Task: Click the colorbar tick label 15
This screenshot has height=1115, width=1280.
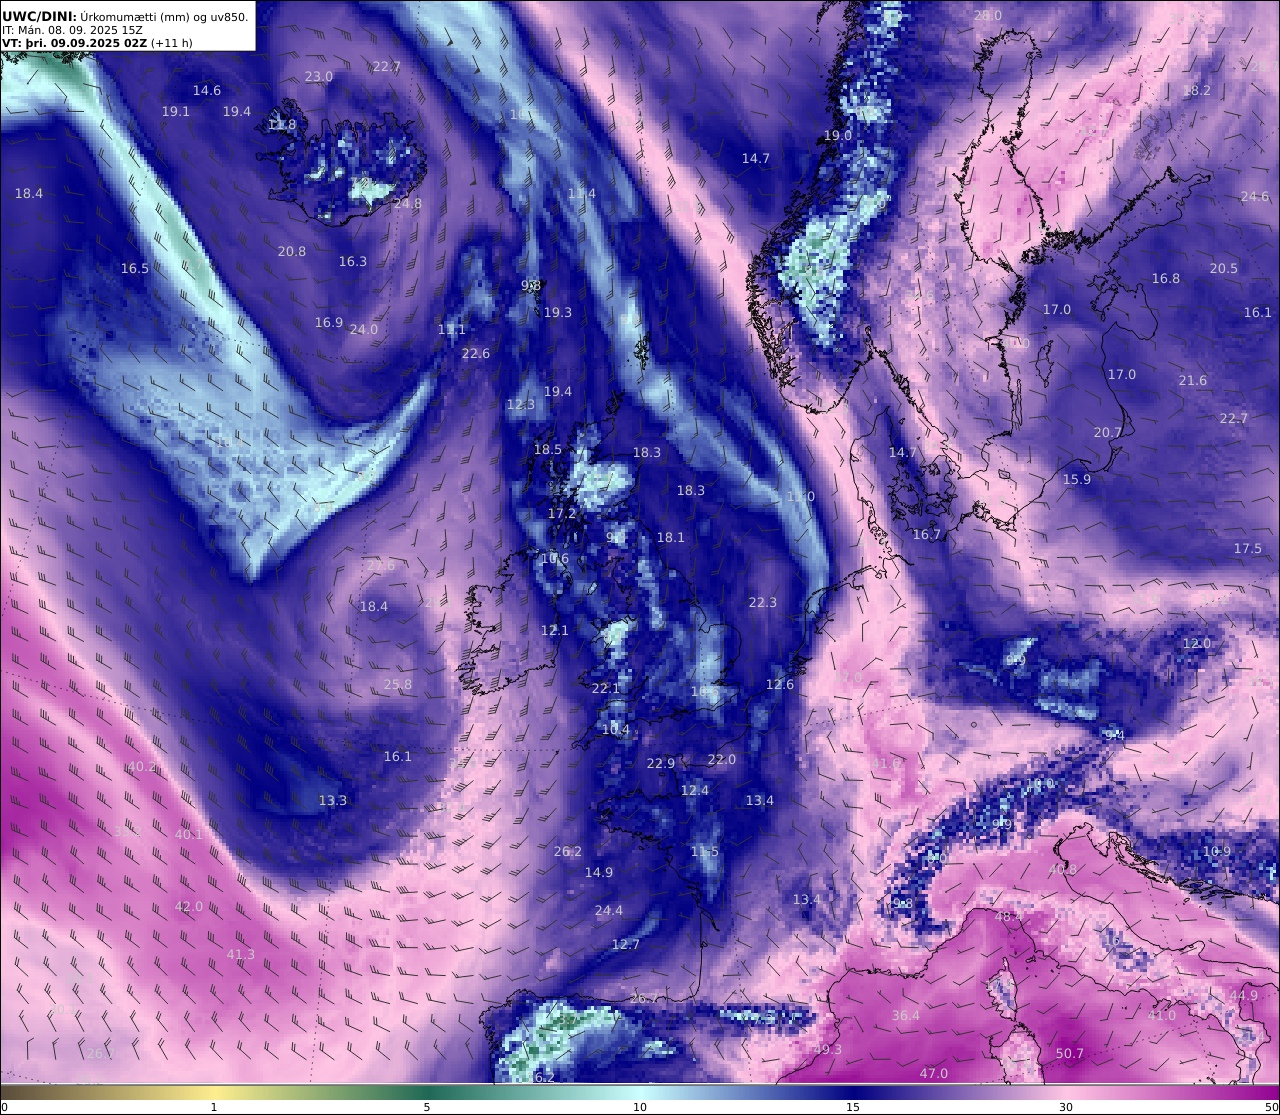Action: (x=853, y=1107)
